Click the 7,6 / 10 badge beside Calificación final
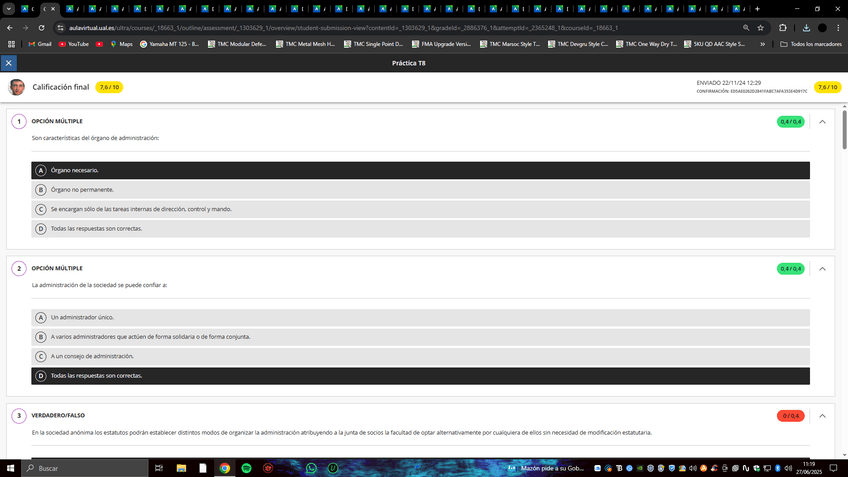 pos(109,87)
